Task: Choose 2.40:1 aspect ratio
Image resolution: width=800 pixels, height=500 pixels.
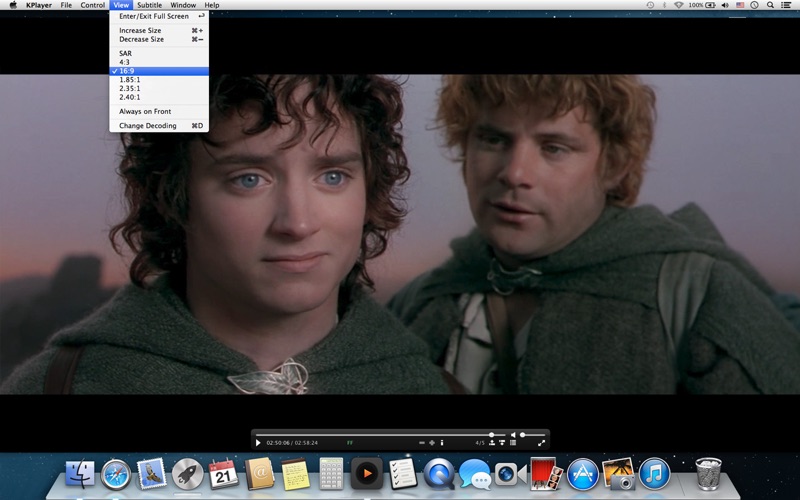Action: click(x=159, y=97)
